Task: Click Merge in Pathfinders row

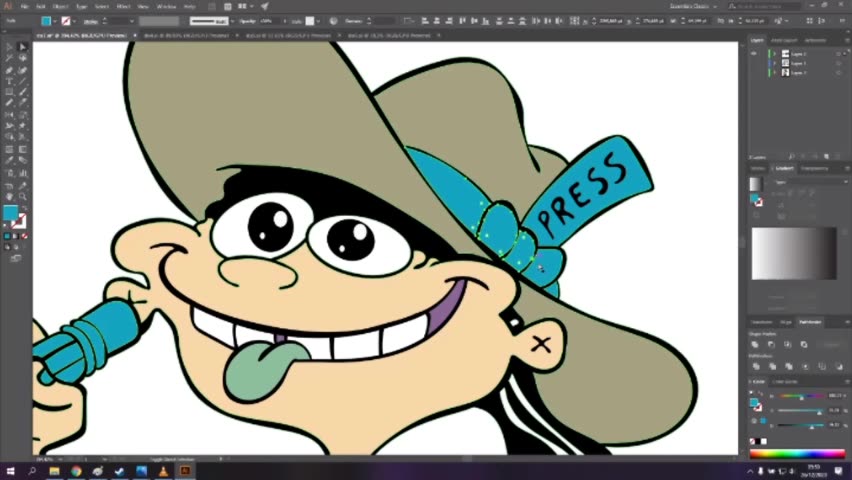Action: coord(788,366)
